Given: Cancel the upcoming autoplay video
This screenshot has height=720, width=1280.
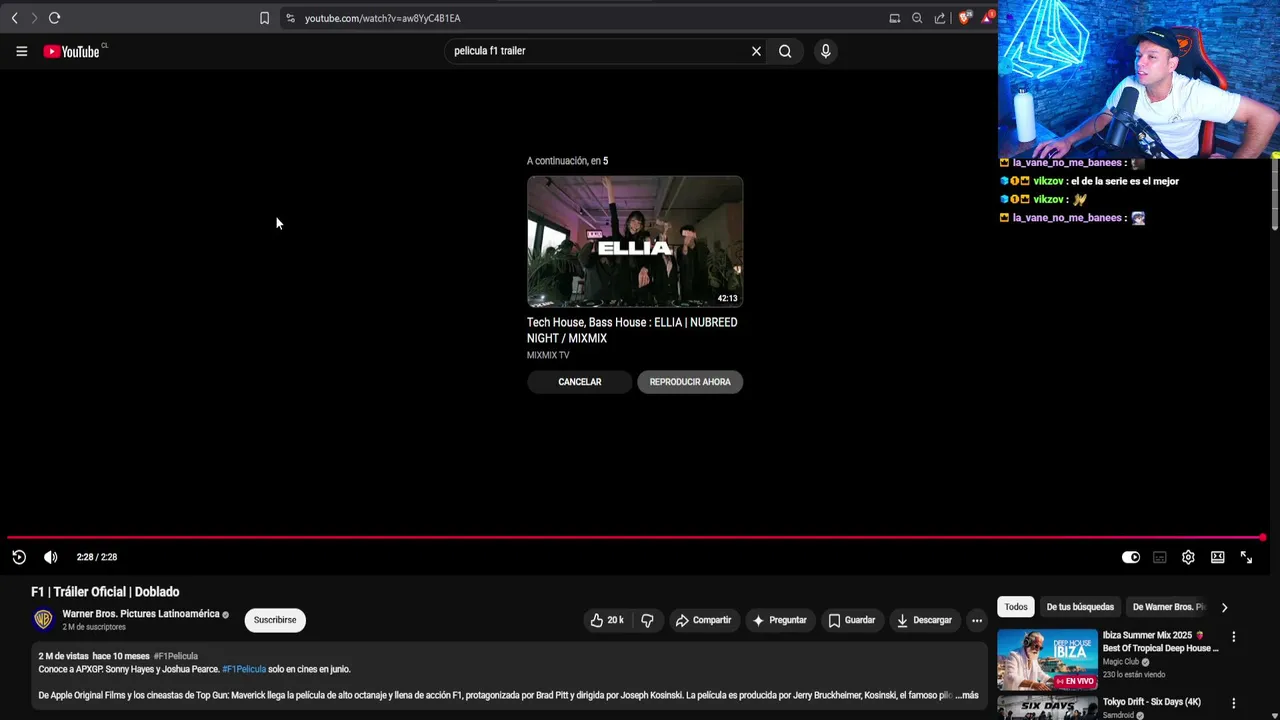Looking at the screenshot, I should click(580, 382).
